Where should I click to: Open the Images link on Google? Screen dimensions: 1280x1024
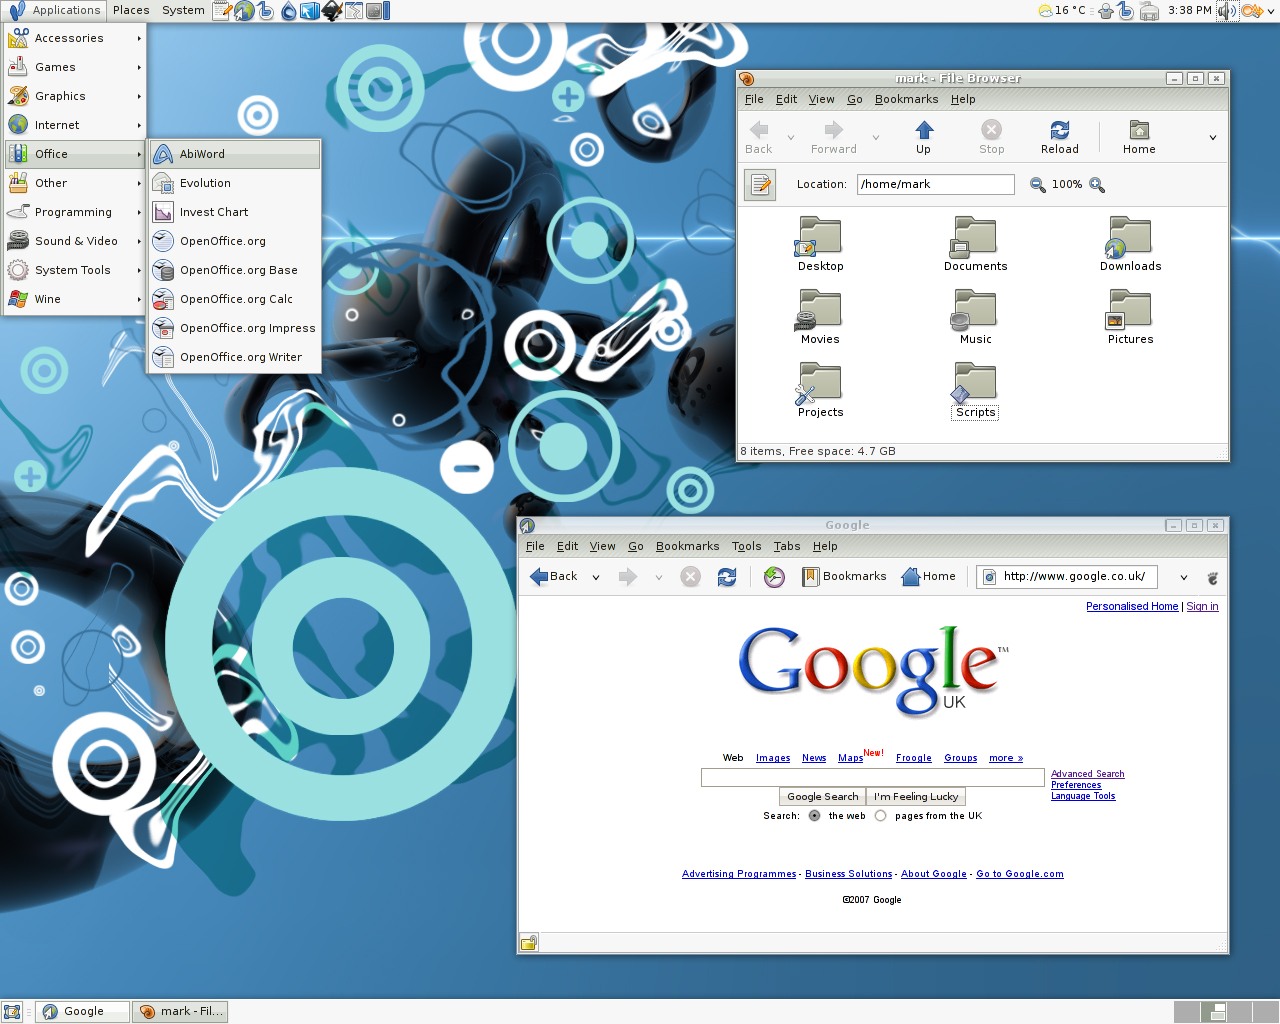773,758
